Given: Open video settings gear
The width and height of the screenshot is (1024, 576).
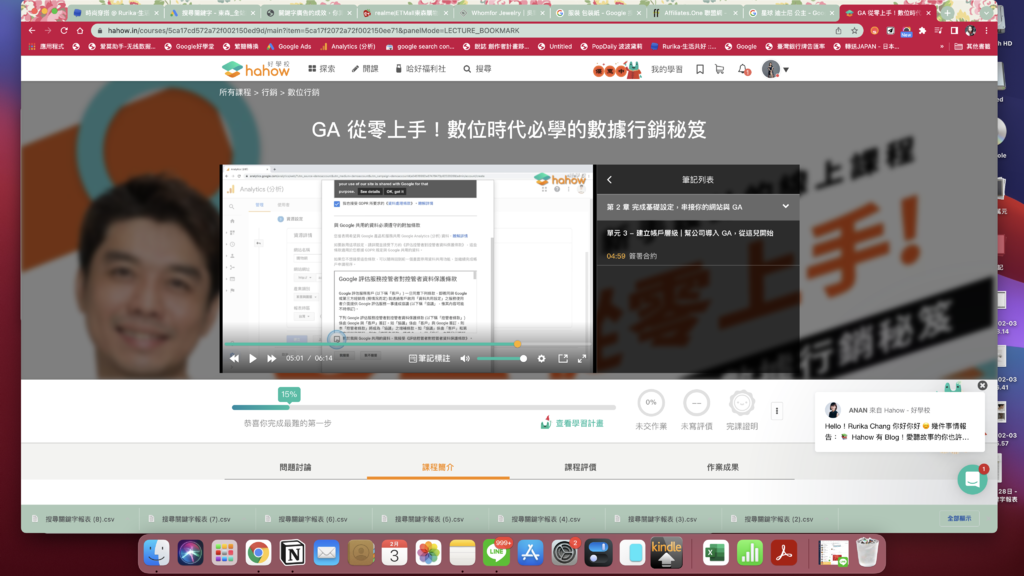Looking at the screenshot, I should point(542,358).
